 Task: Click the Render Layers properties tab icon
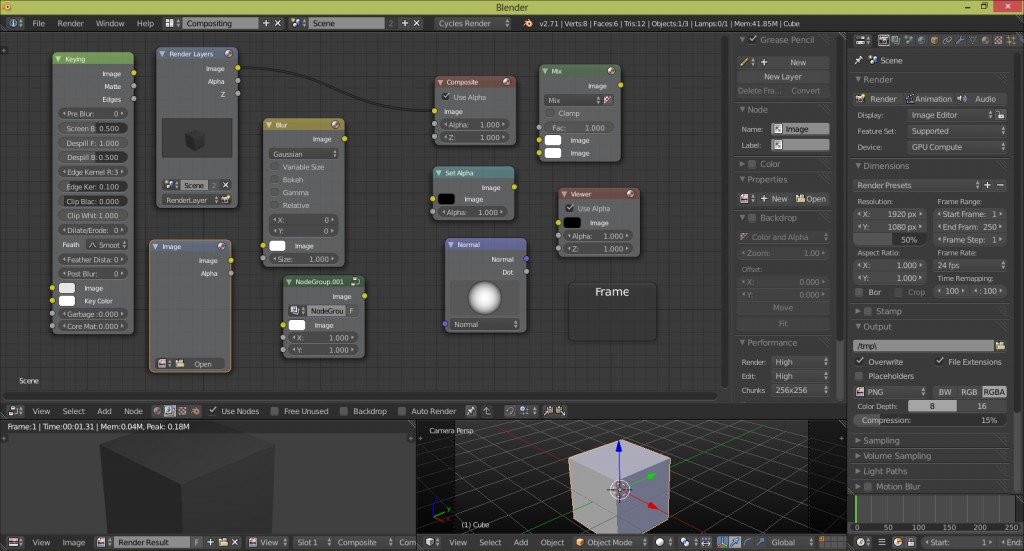896,41
